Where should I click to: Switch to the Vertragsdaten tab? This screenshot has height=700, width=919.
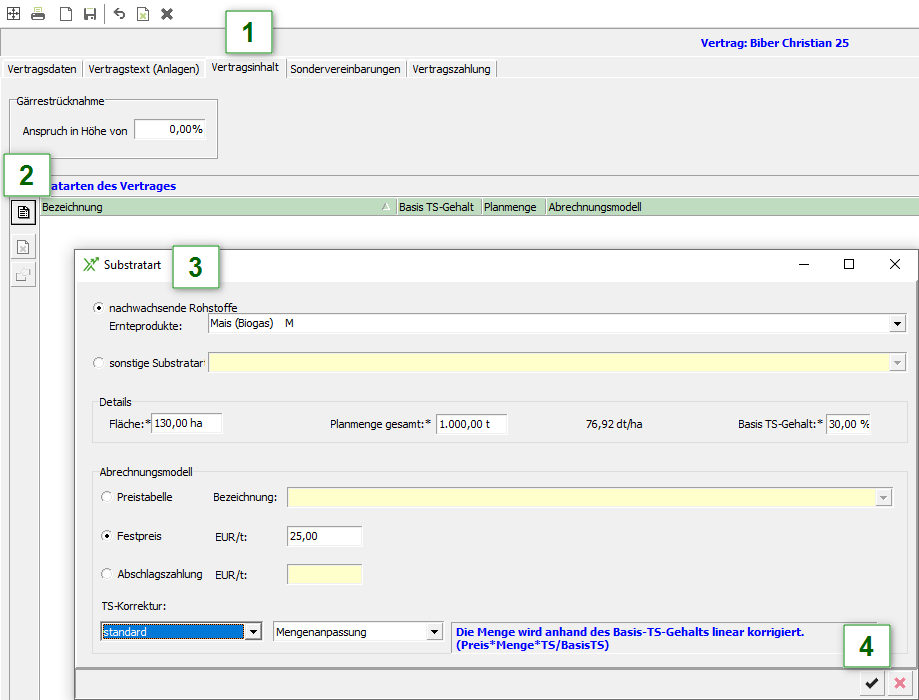[41, 69]
